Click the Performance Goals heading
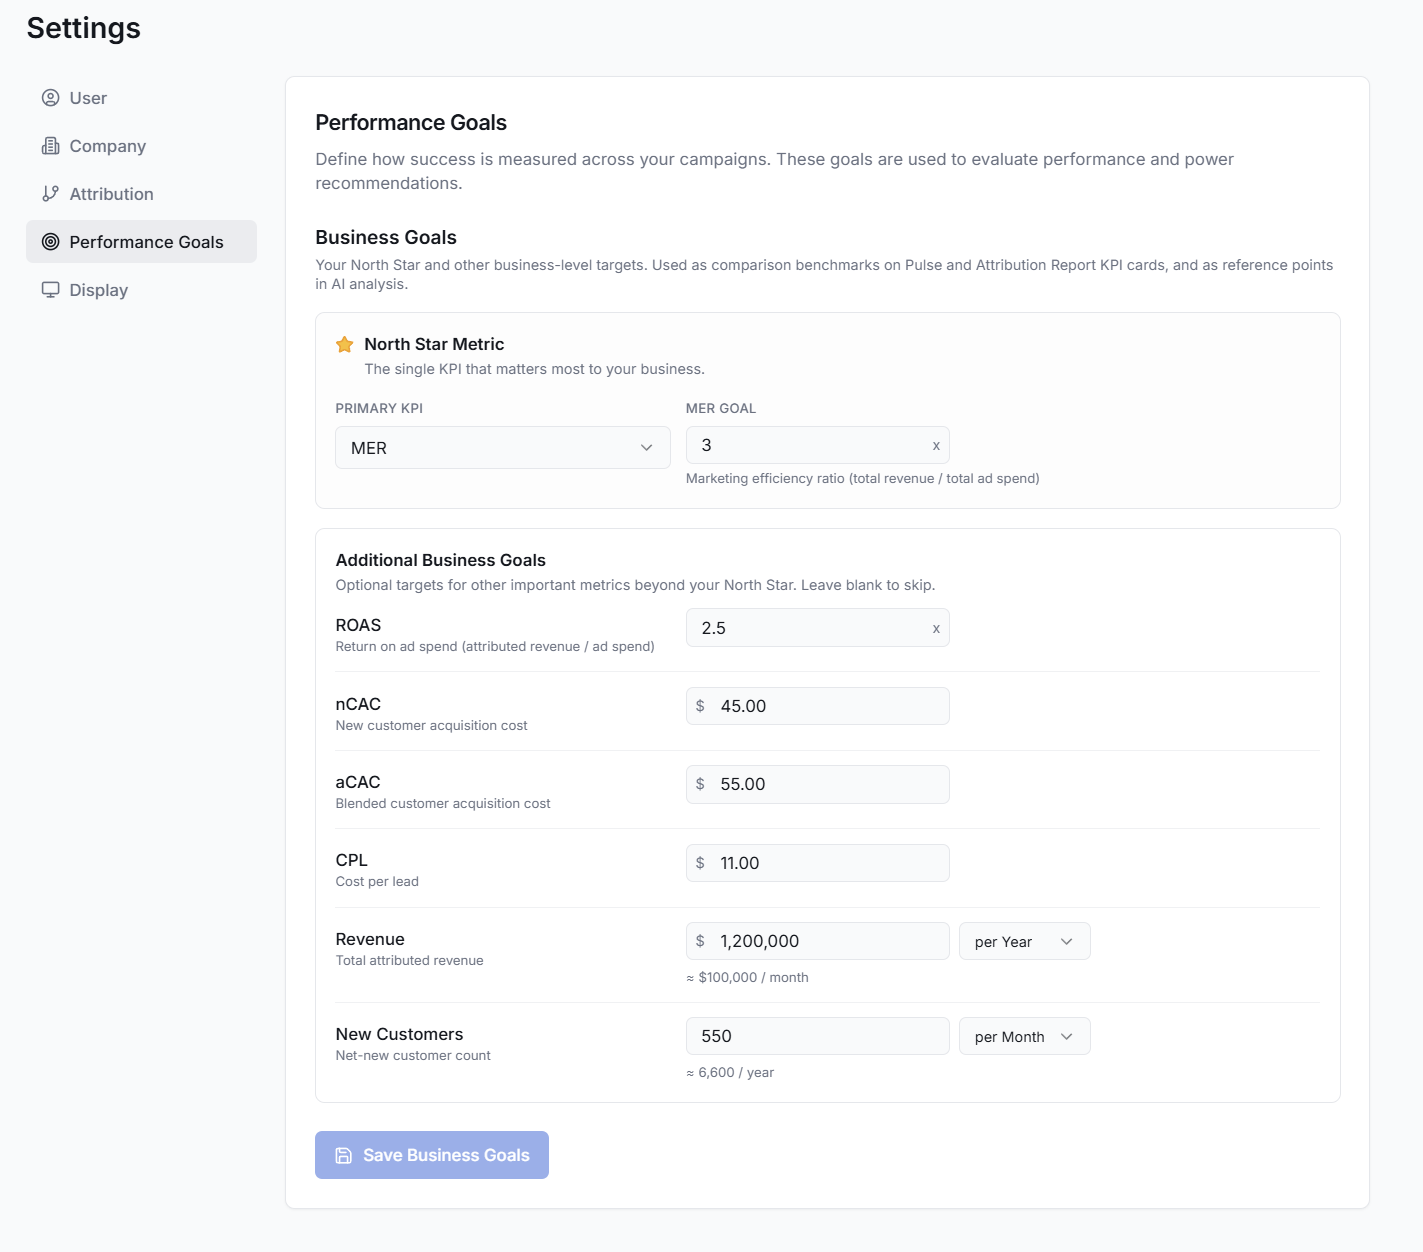The image size is (1423, 1252). pos(411,122)
